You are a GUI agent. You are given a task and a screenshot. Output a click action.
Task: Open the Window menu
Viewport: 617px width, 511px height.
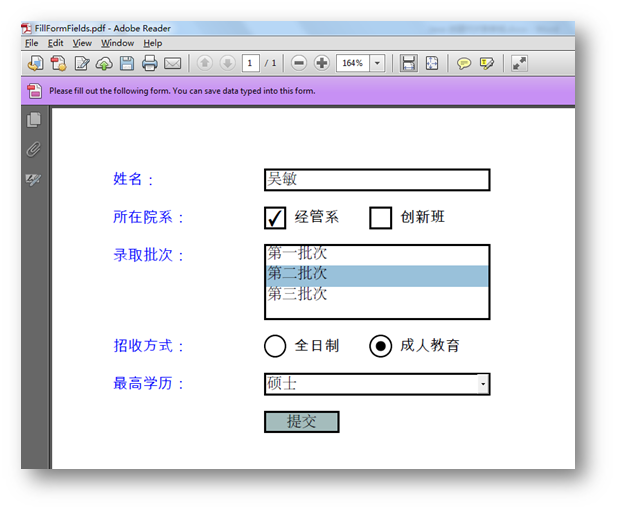[117, 43]
